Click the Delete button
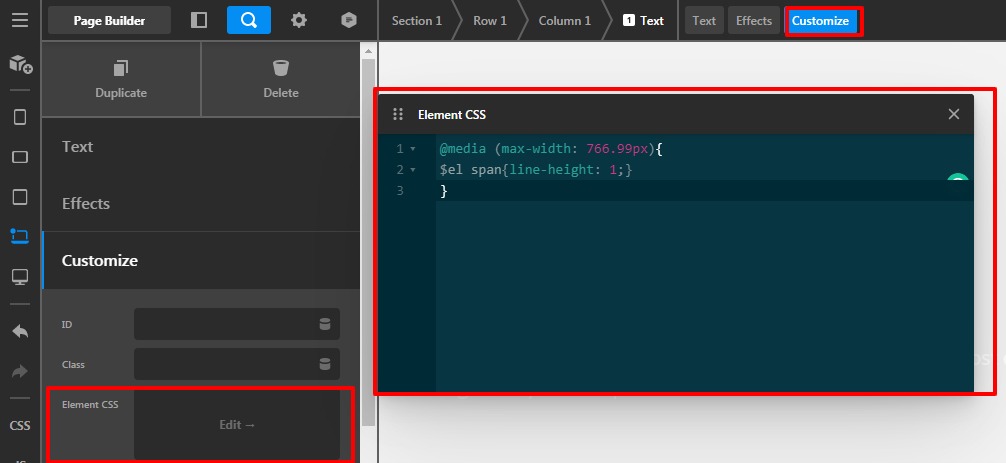Viewport: 1006px width, 463px height. [281, 79]
